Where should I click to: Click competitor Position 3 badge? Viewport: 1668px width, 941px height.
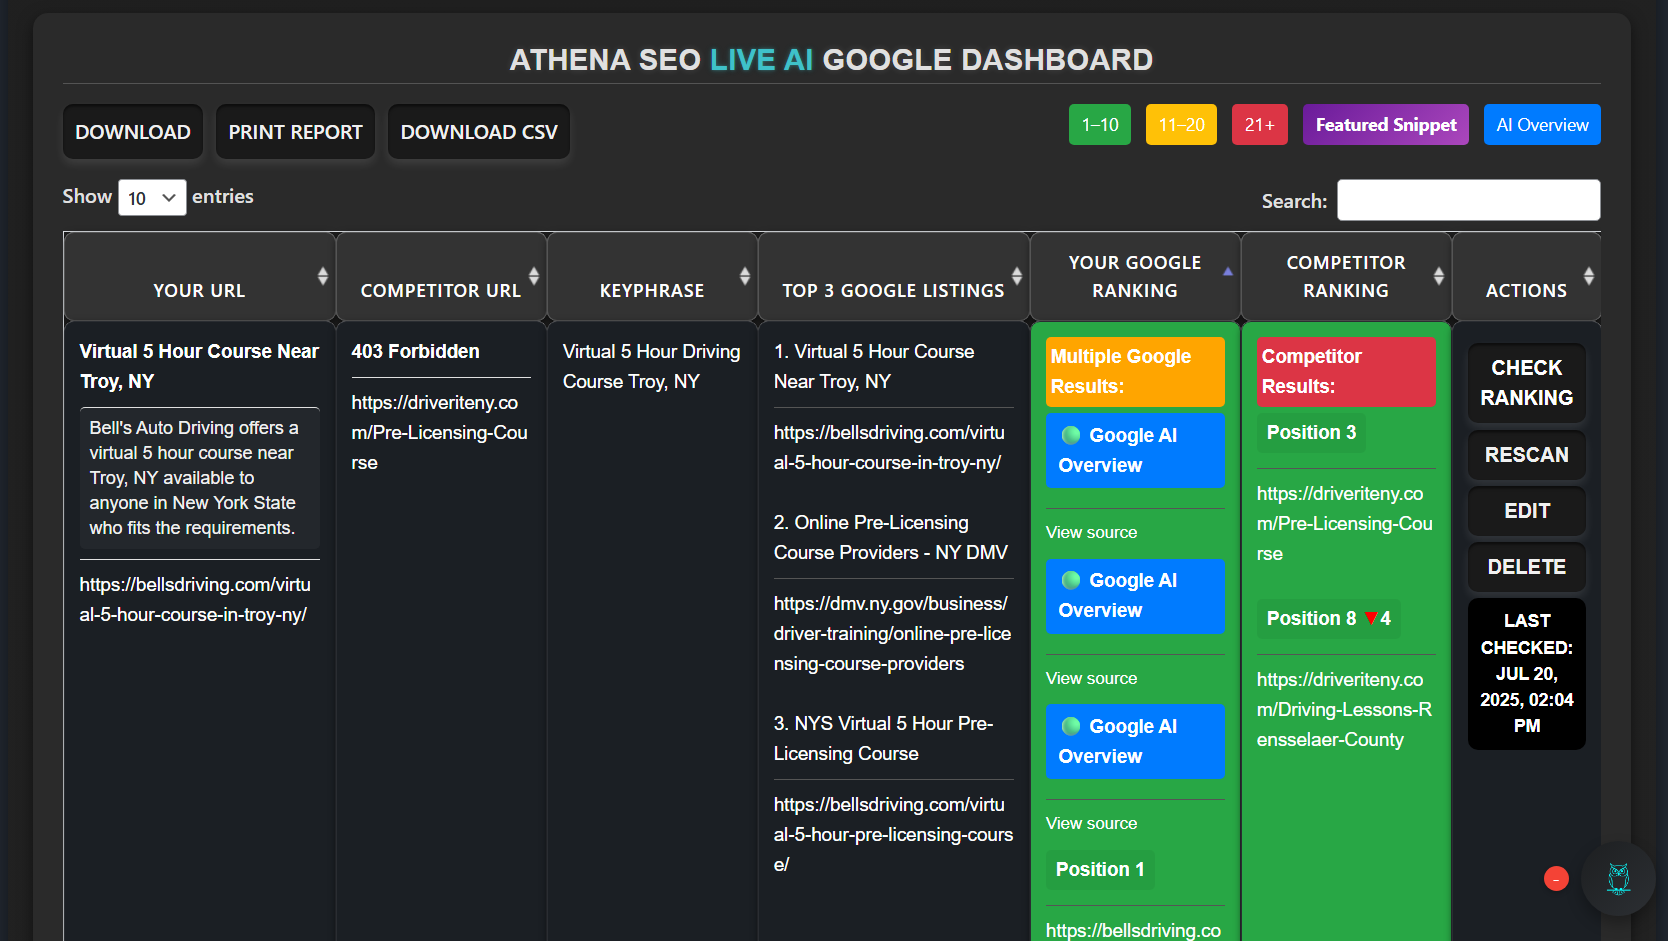[x=1311, y=433]
